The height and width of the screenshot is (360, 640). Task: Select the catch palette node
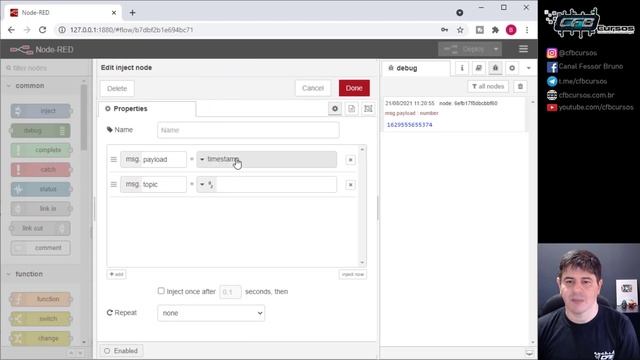(41, 169)
